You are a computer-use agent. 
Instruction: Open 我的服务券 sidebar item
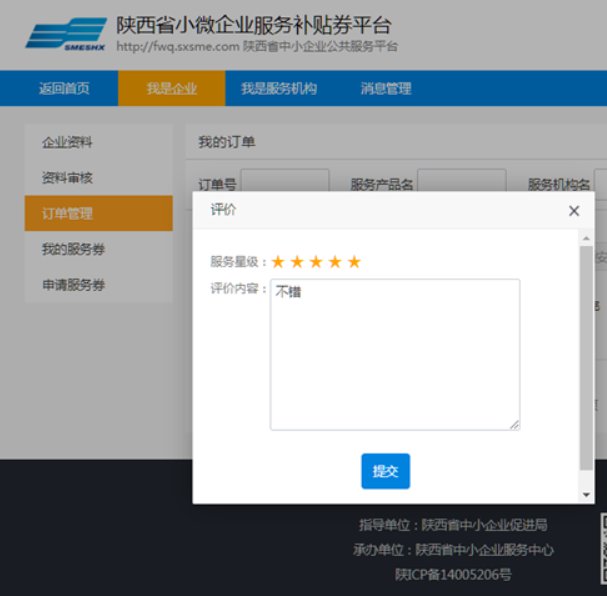[x=73, y=249]
